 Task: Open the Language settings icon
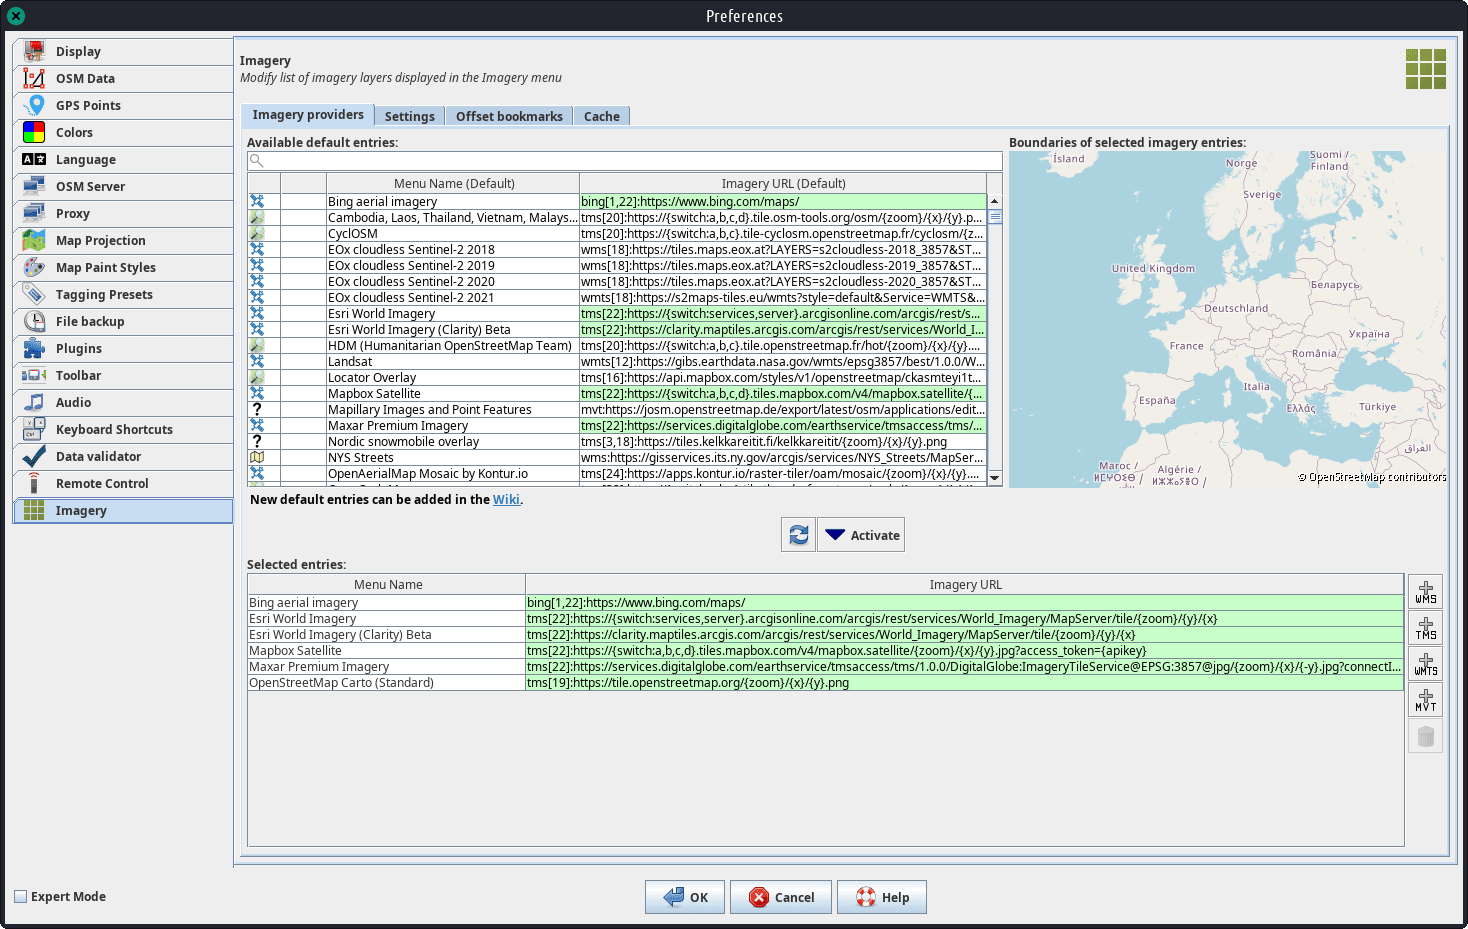[34, 159]
